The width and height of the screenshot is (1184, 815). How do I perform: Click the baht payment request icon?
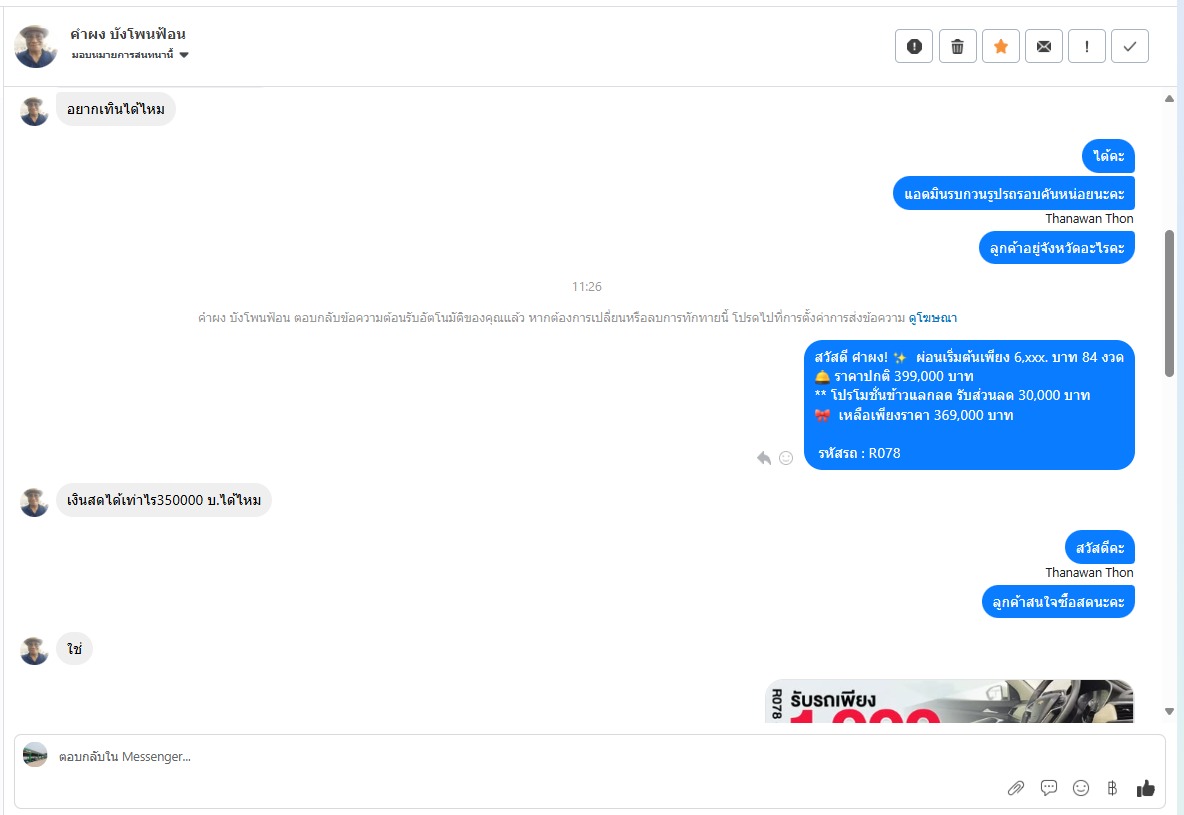click(1112, 789)
